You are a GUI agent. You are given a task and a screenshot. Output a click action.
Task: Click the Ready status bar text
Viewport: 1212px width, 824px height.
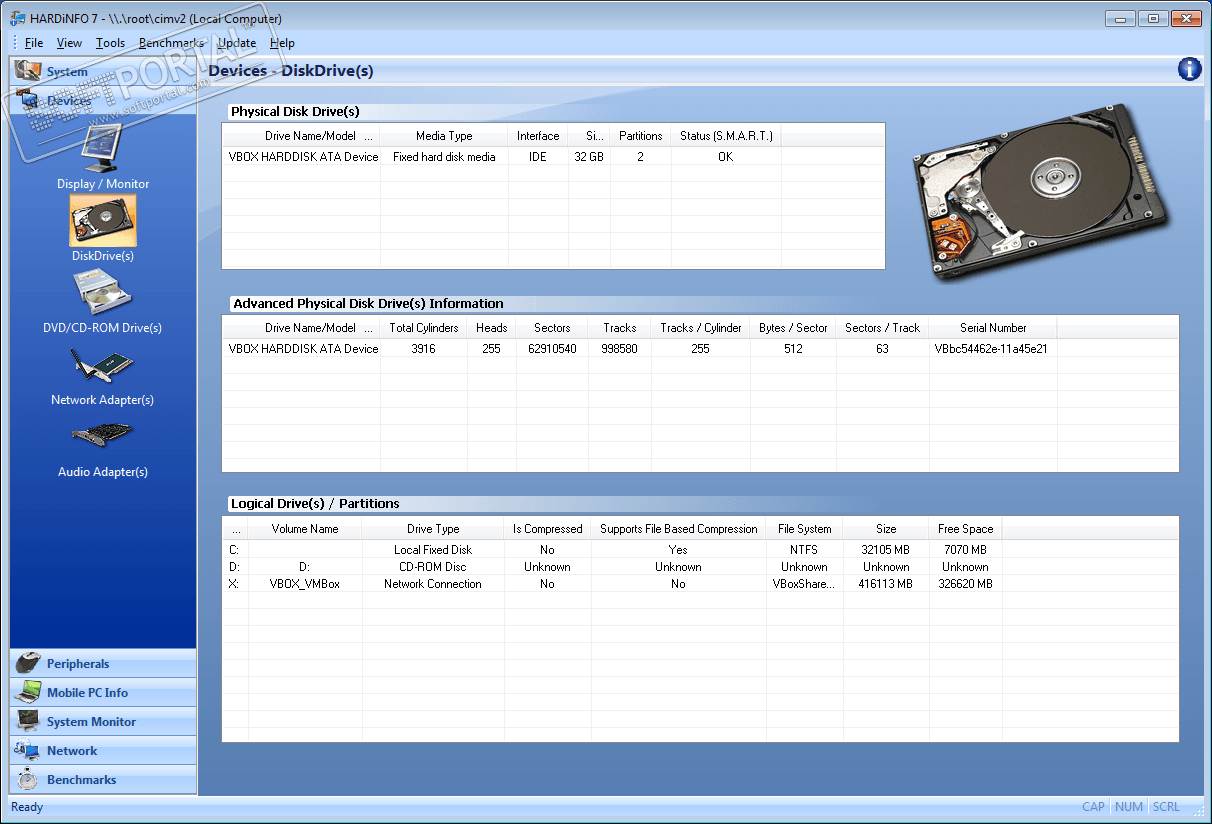click(27, 807)
